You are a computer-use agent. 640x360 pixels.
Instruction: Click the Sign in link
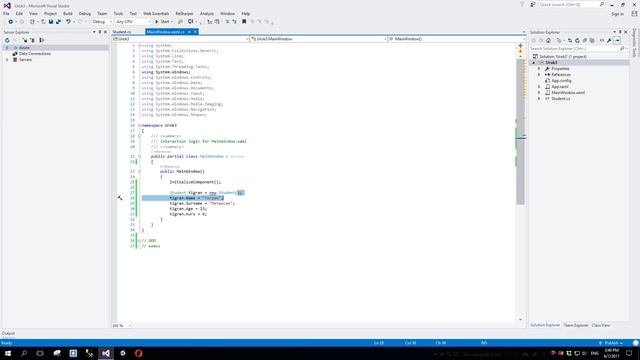click(x=617, y=14)
